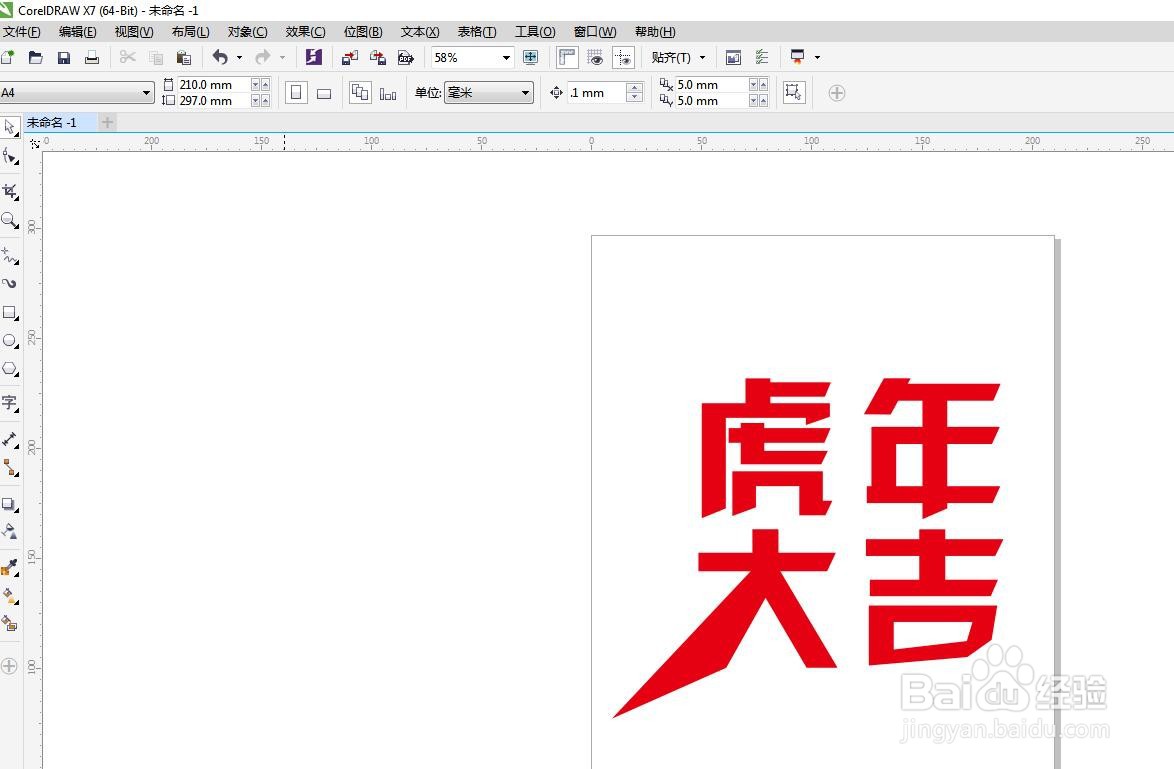Screen dimensions: 1174x769
Task: Set page orientation to landscape
Action: tap(324, 94)
